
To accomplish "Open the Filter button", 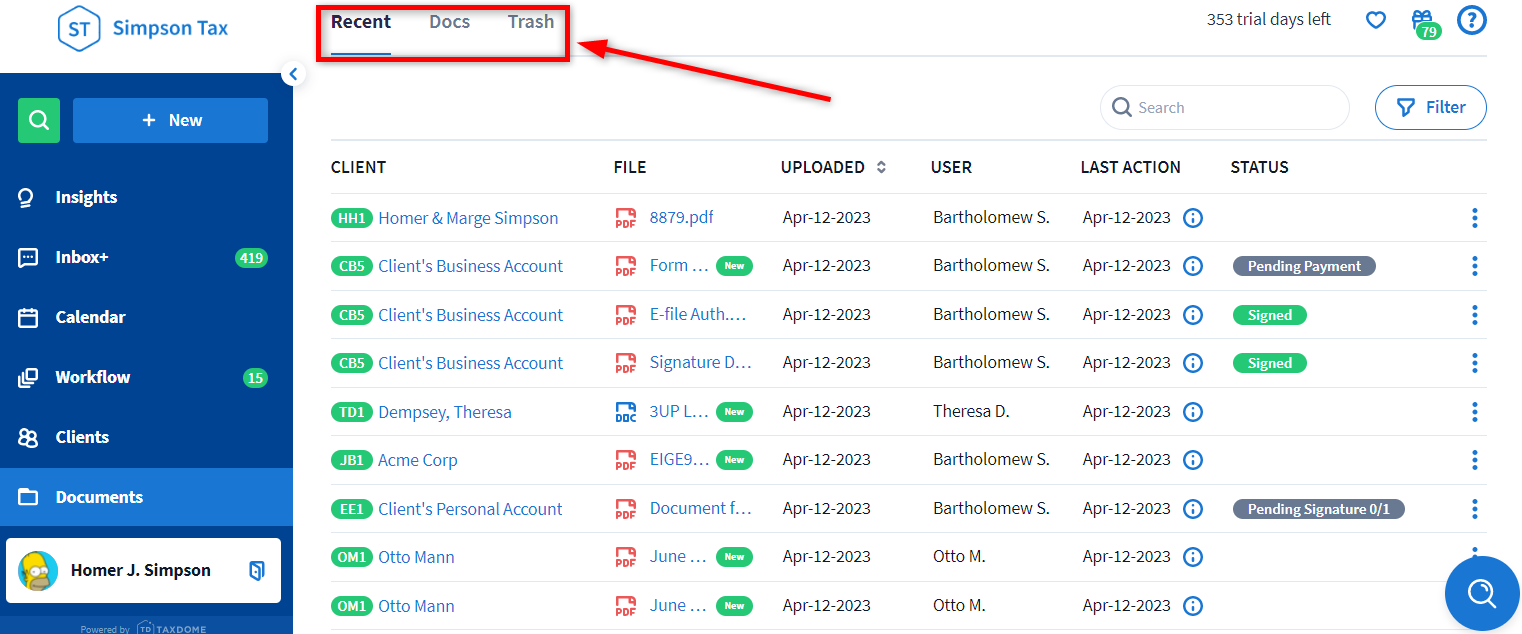I will (1431, 107).
